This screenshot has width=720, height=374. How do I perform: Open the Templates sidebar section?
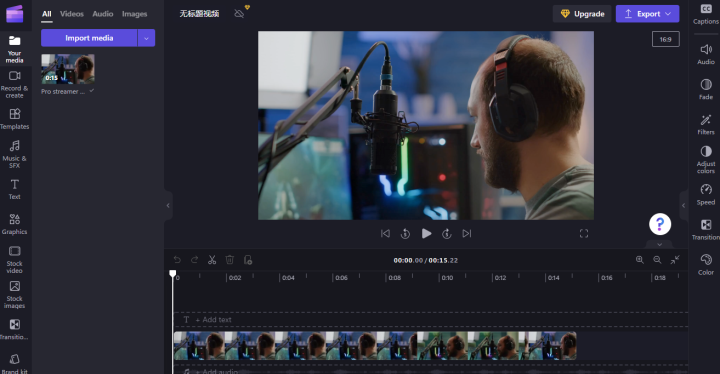pos(14,119)
